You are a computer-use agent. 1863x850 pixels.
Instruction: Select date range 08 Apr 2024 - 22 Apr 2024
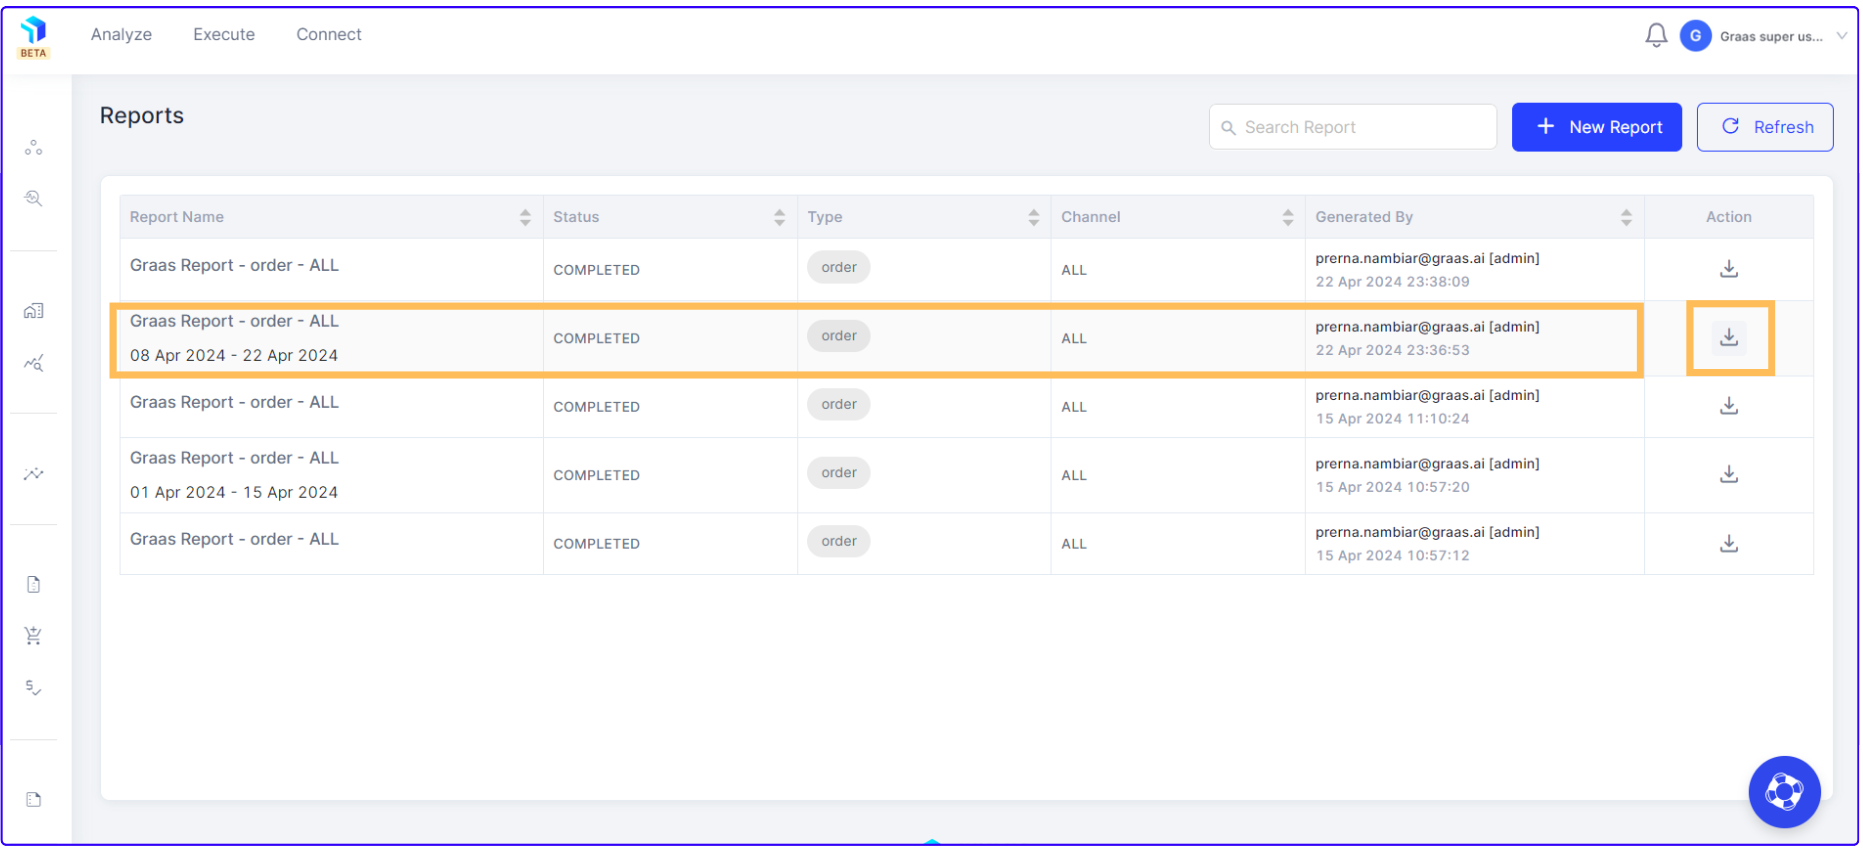click(234, 355)
